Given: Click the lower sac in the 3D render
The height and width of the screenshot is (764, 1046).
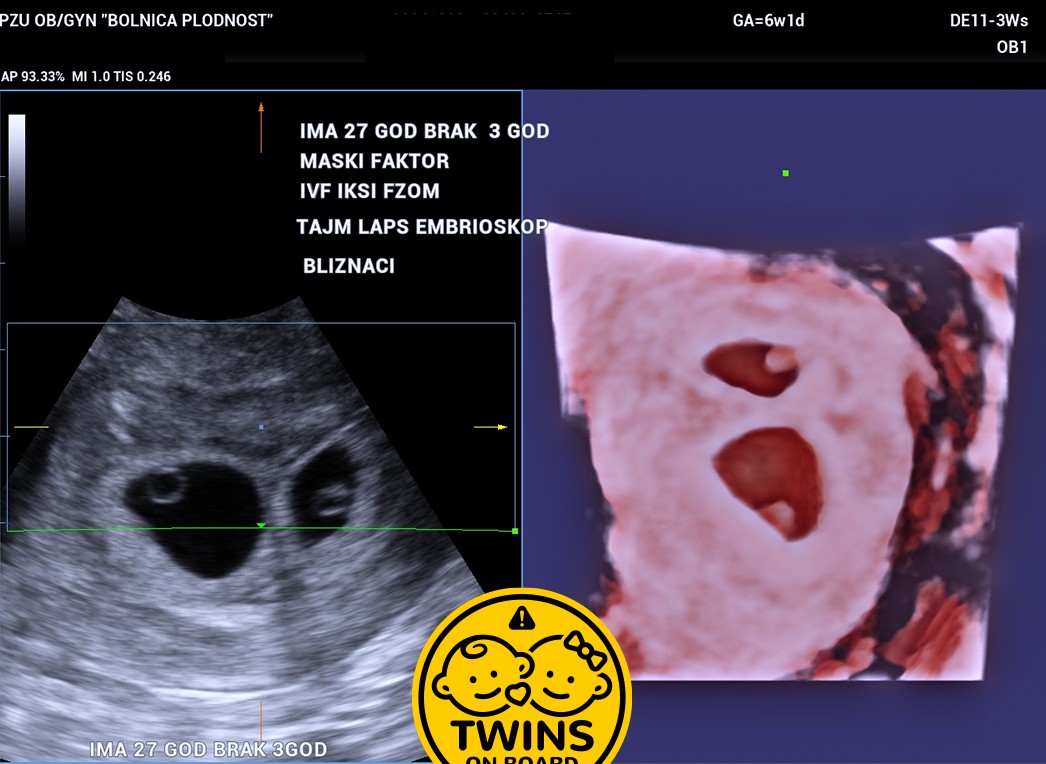Looking at the screenshot, I should pos(770,482).
